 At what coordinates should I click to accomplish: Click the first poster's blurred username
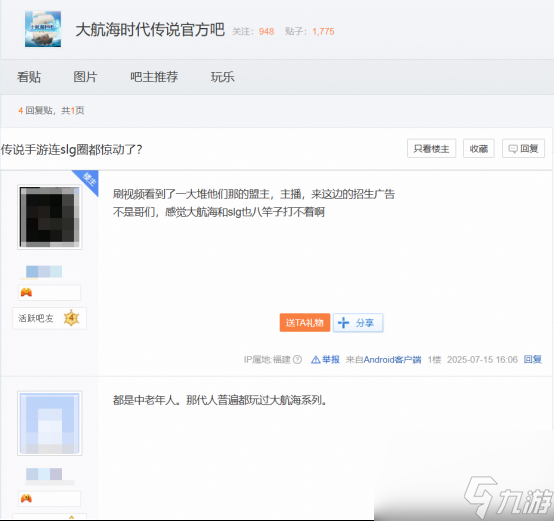[44, 271]
